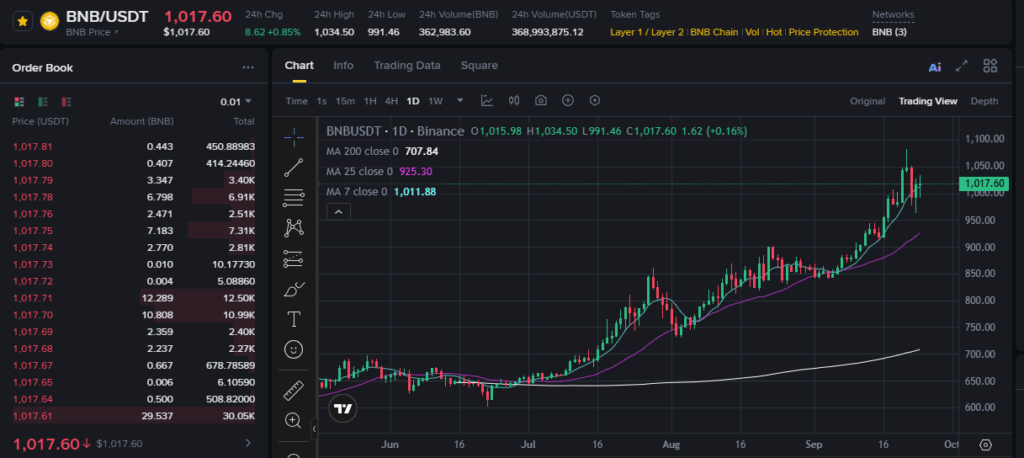1024x458 pixels.
Task: Select the 1W interval
Action: (435, 101)
